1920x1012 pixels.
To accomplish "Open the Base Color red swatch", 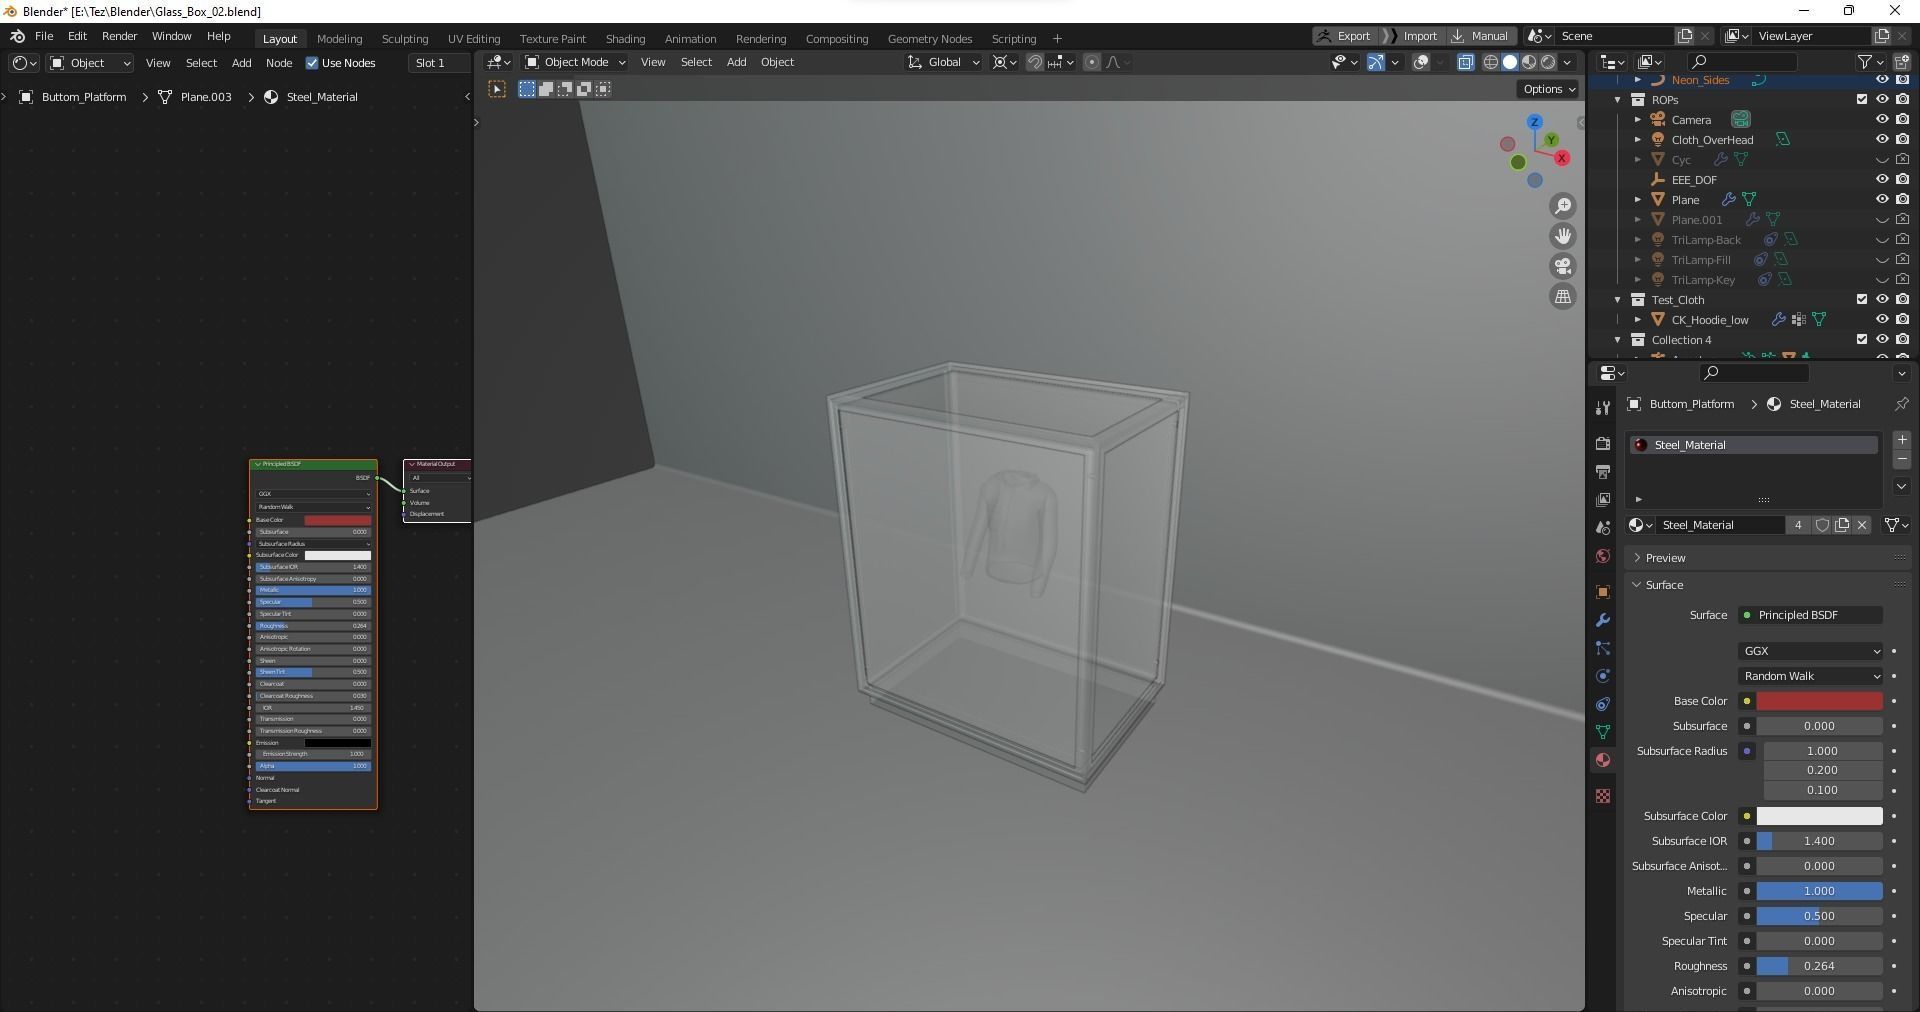I will click(x=1819, y=701).
